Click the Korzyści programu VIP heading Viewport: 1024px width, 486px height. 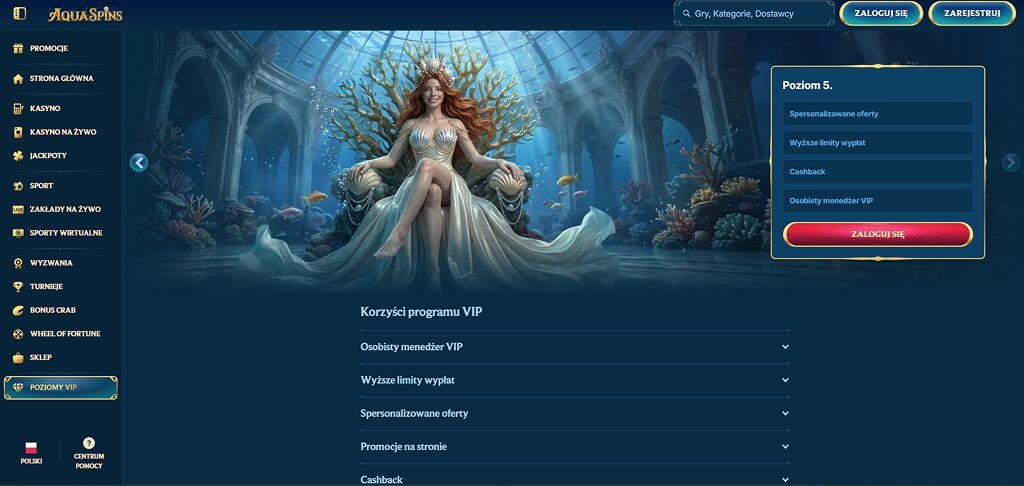(421, 312)
